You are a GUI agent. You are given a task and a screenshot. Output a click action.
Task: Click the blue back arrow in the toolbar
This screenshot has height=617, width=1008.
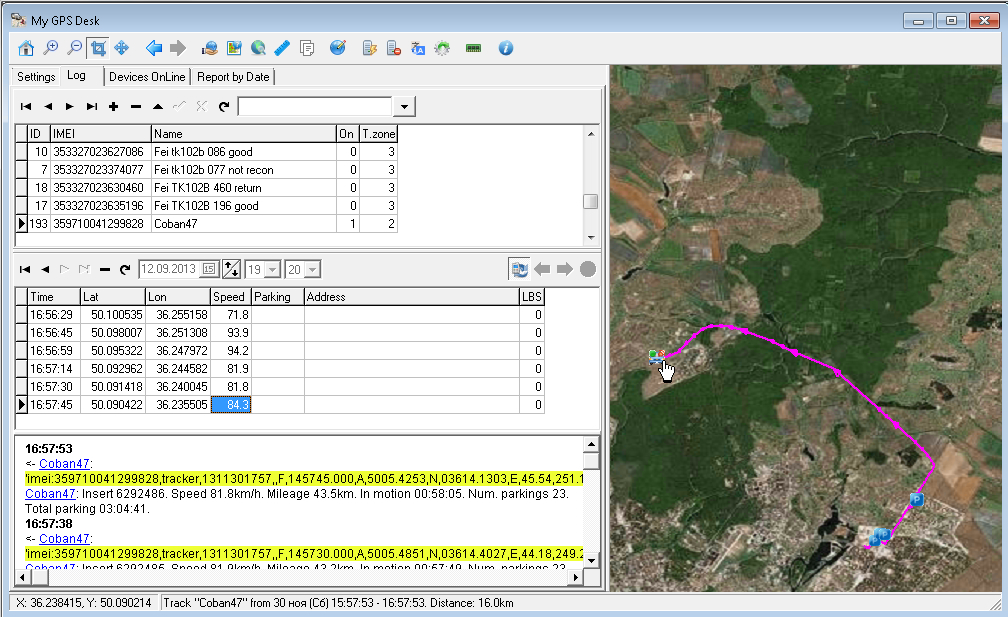[154, 48]
